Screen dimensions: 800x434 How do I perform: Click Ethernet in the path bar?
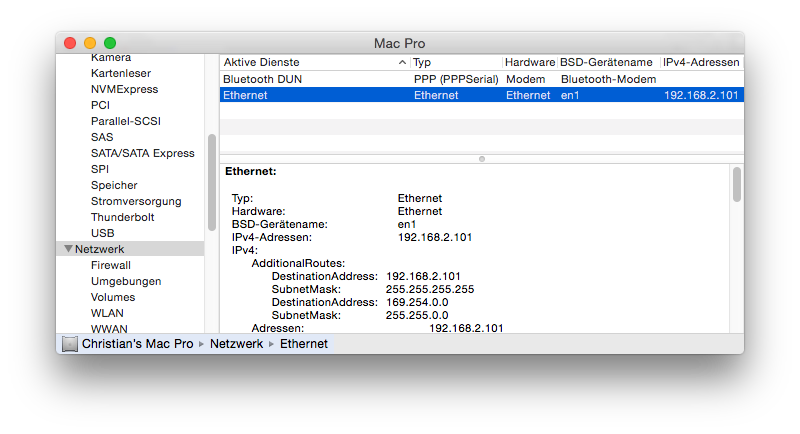304,344
